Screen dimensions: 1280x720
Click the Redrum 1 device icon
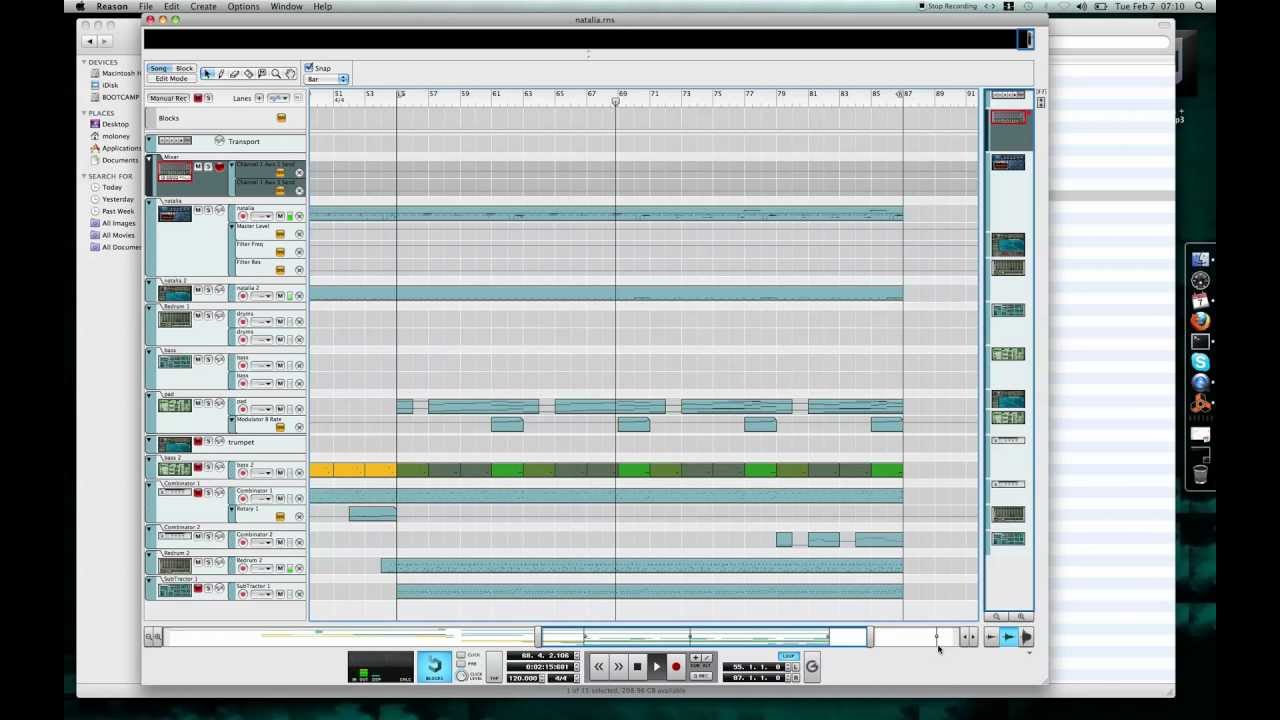(174, 319)
